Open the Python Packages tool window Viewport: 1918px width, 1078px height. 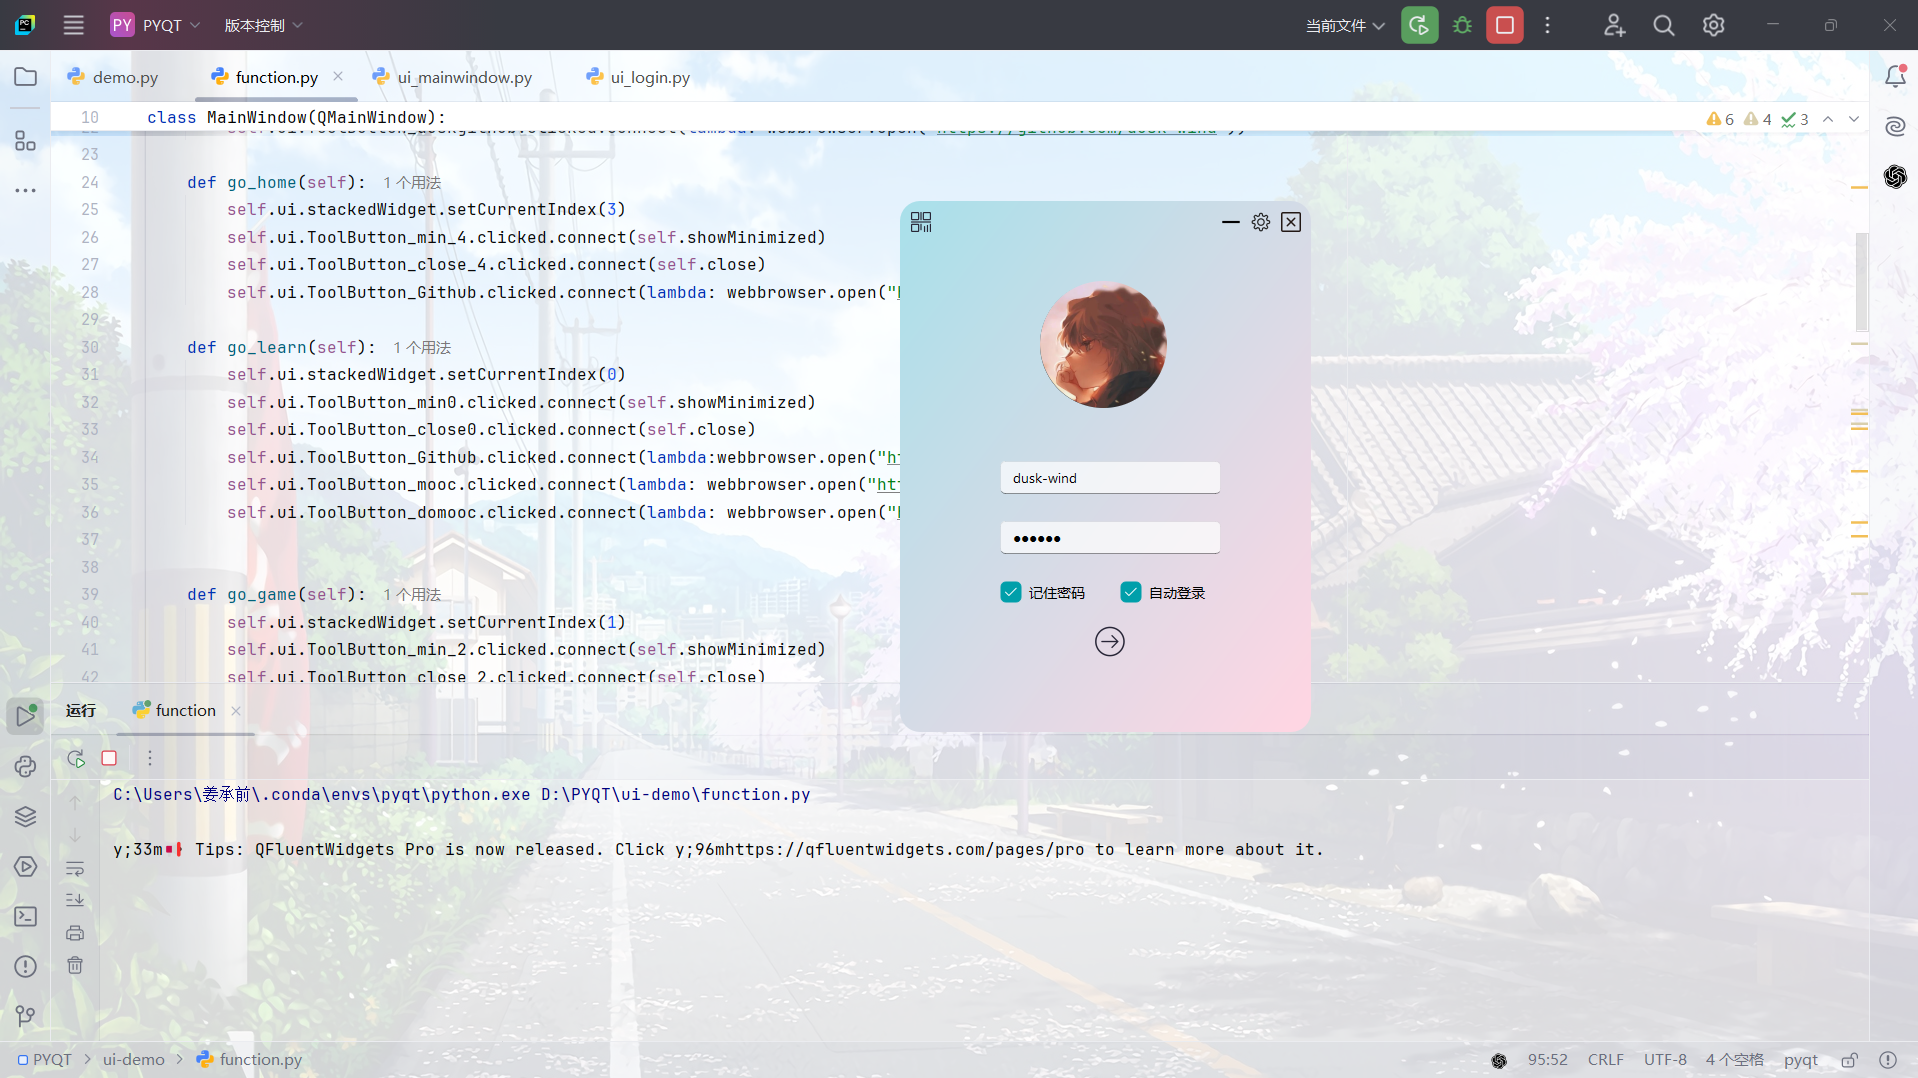coord(25,815)
